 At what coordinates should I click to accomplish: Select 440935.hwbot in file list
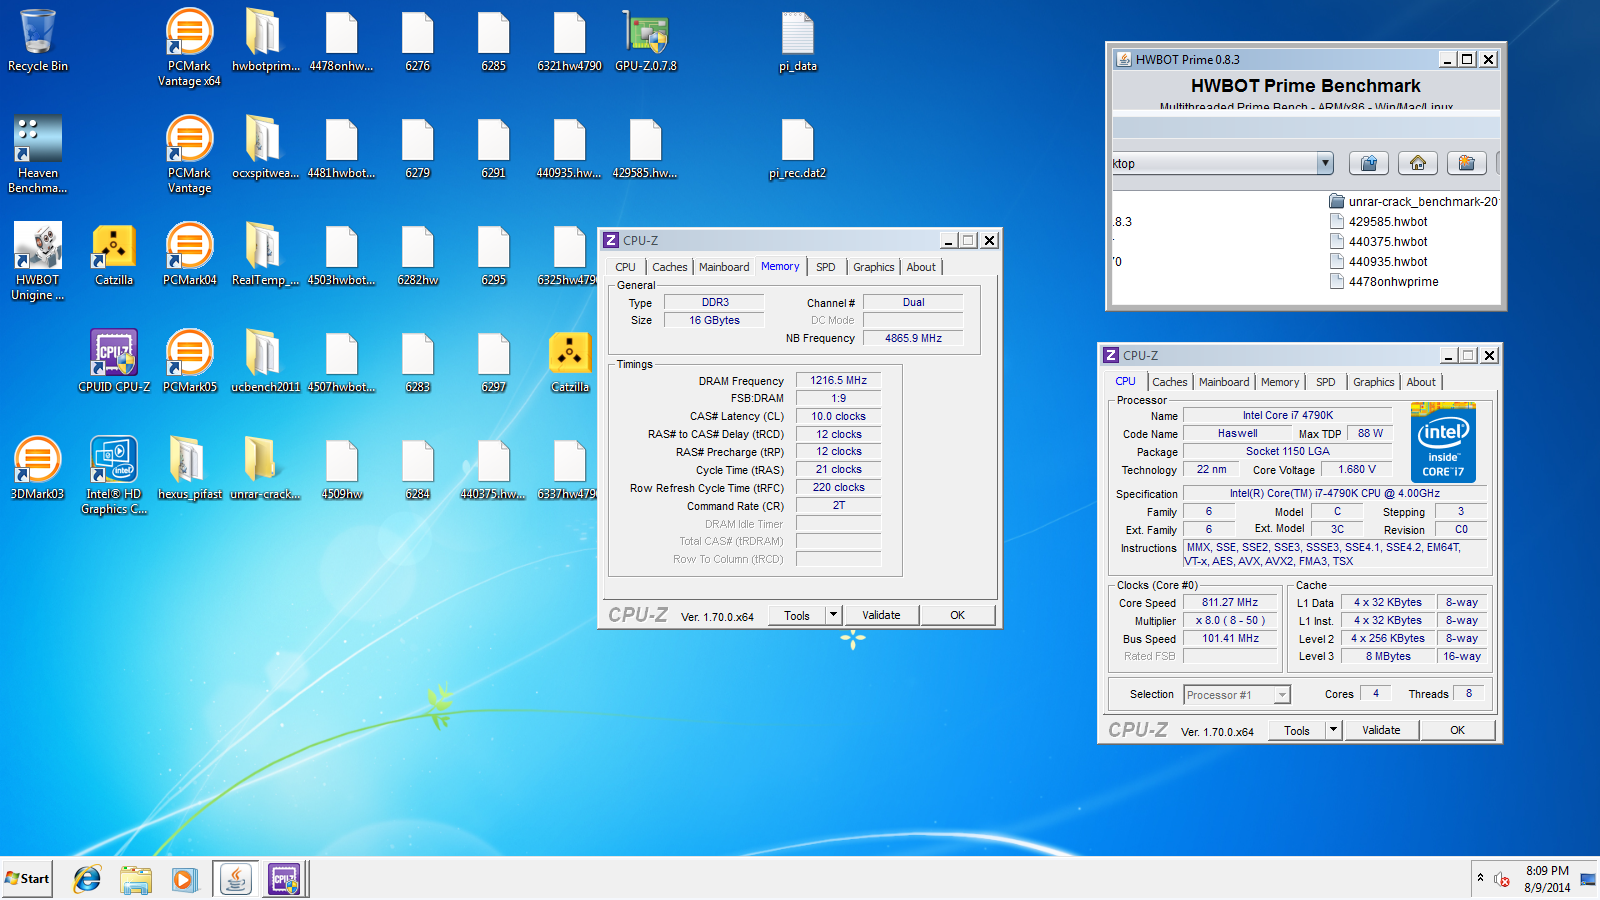point(1388,262)
